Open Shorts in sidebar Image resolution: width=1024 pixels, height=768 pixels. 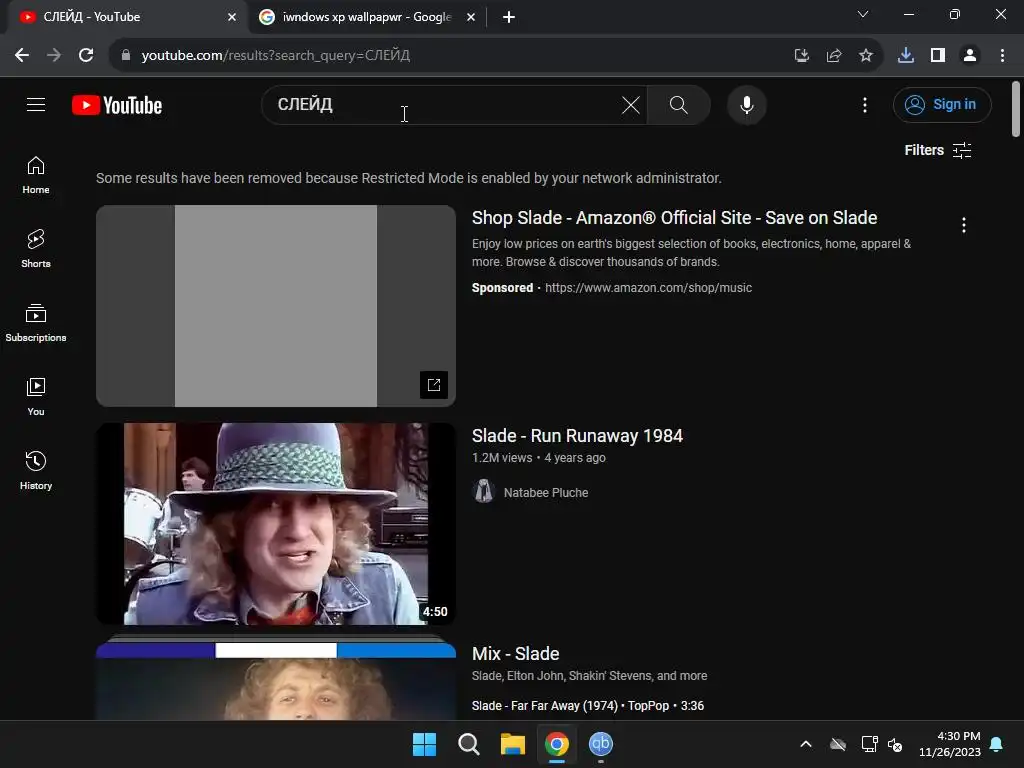(x=36, y=249)
